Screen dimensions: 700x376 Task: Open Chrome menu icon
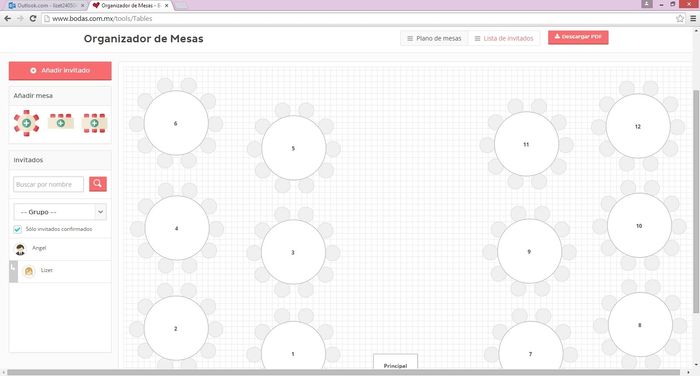pyautogui.click(x=693, y=18)
